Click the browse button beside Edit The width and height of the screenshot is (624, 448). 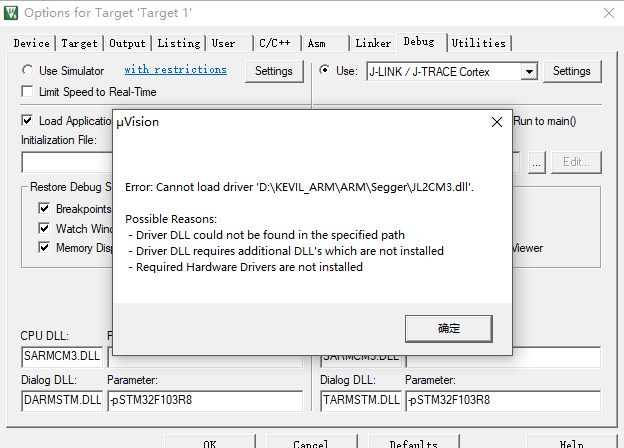coord(537,162)
